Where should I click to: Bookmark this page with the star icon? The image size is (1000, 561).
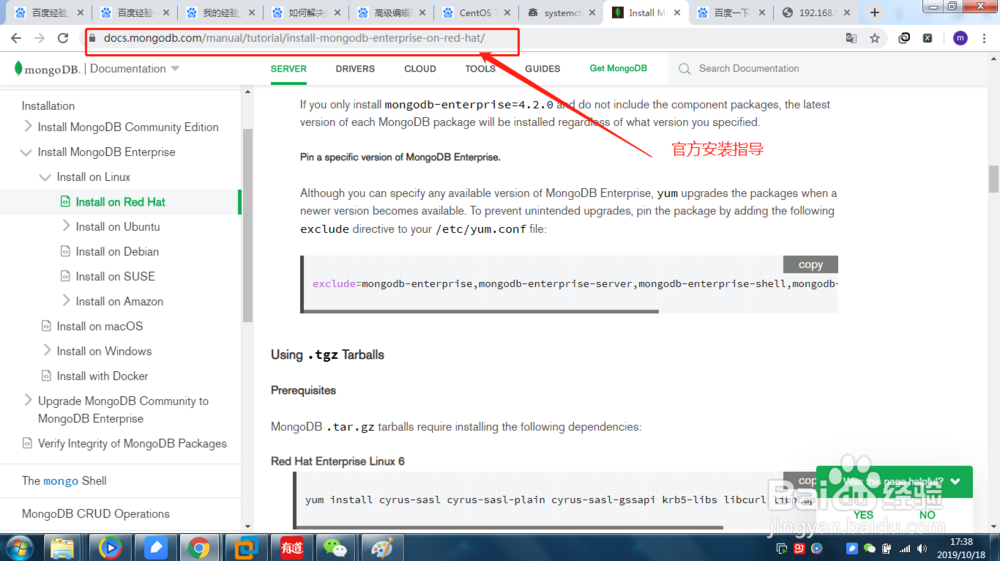[x=875, y=38]
